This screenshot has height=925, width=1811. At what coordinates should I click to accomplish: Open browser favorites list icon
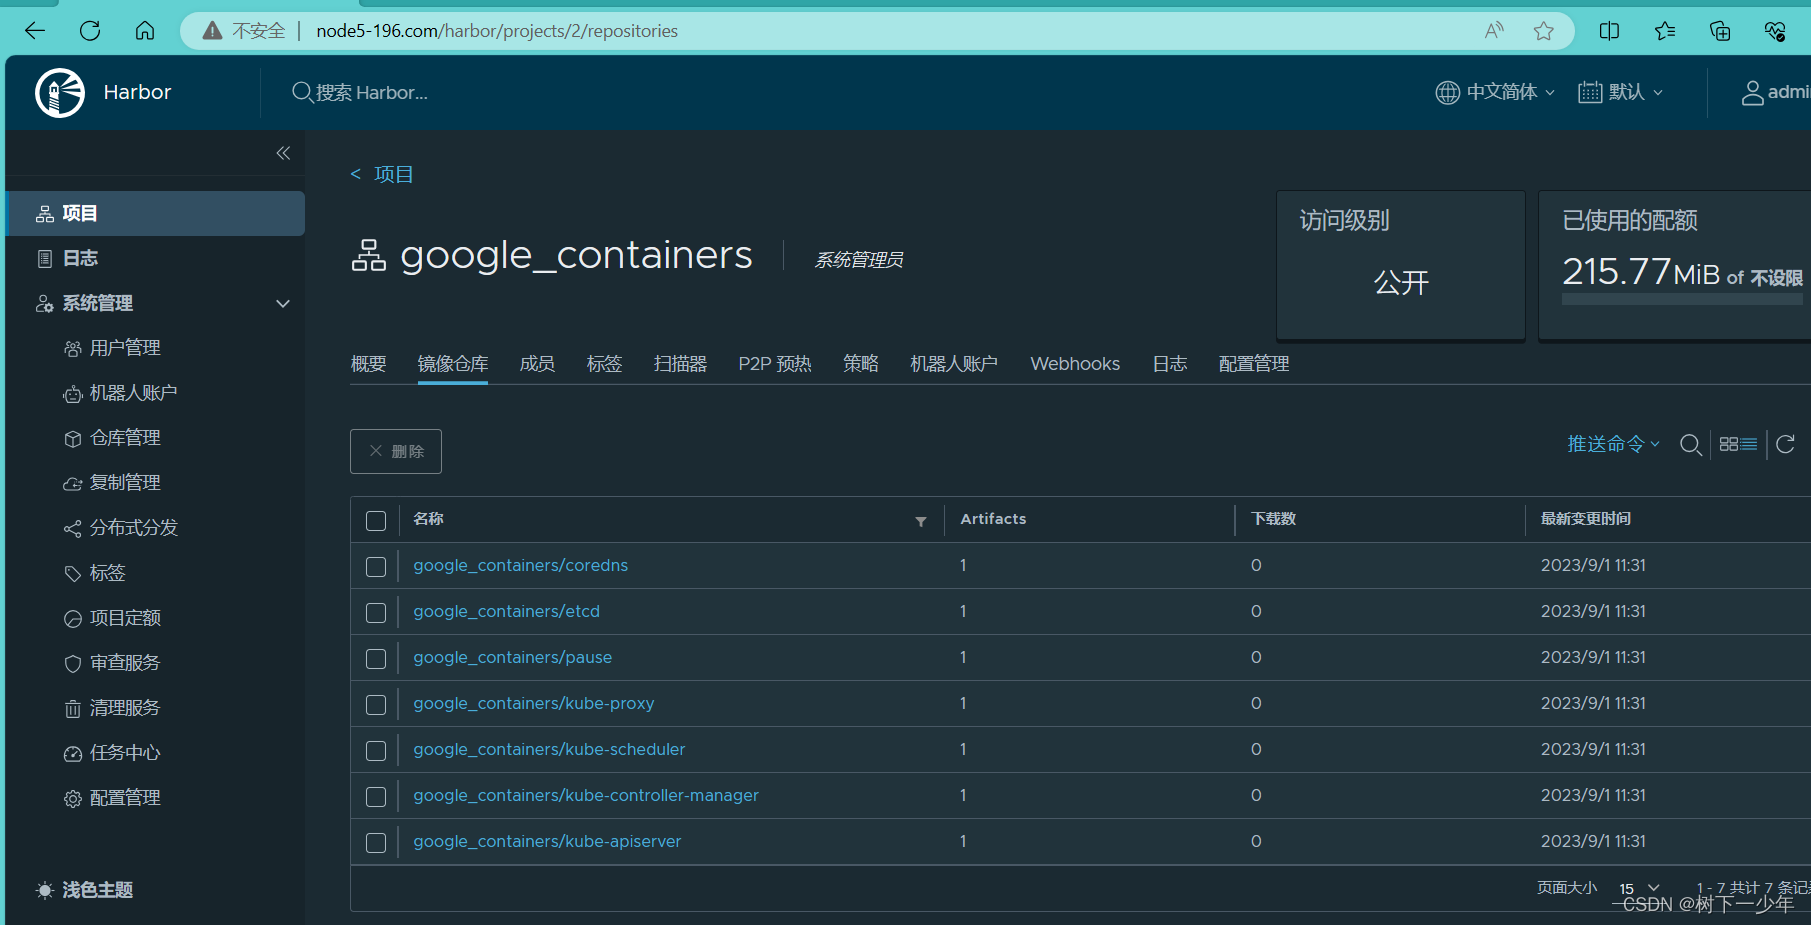pos(1665,31)
